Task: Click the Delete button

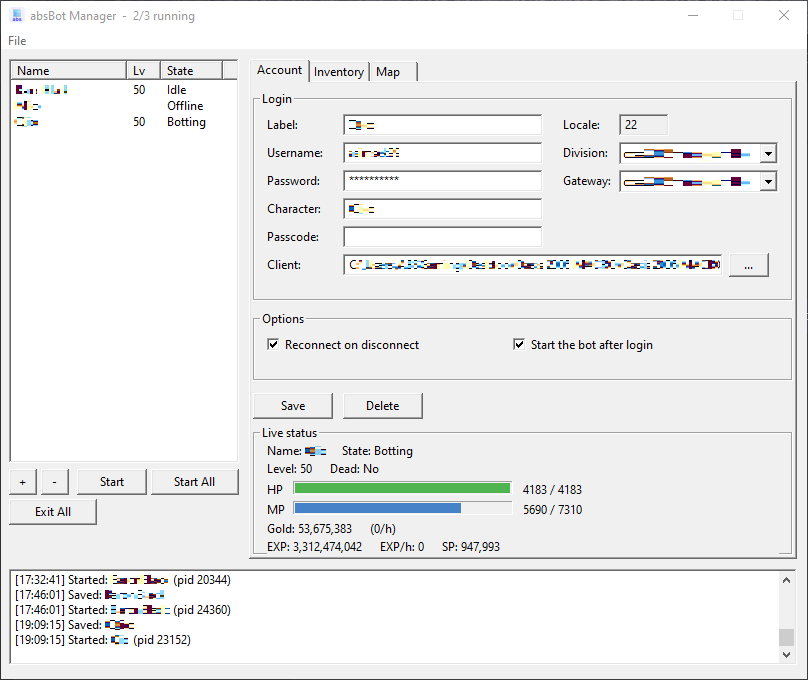Action: pos(382,406)
